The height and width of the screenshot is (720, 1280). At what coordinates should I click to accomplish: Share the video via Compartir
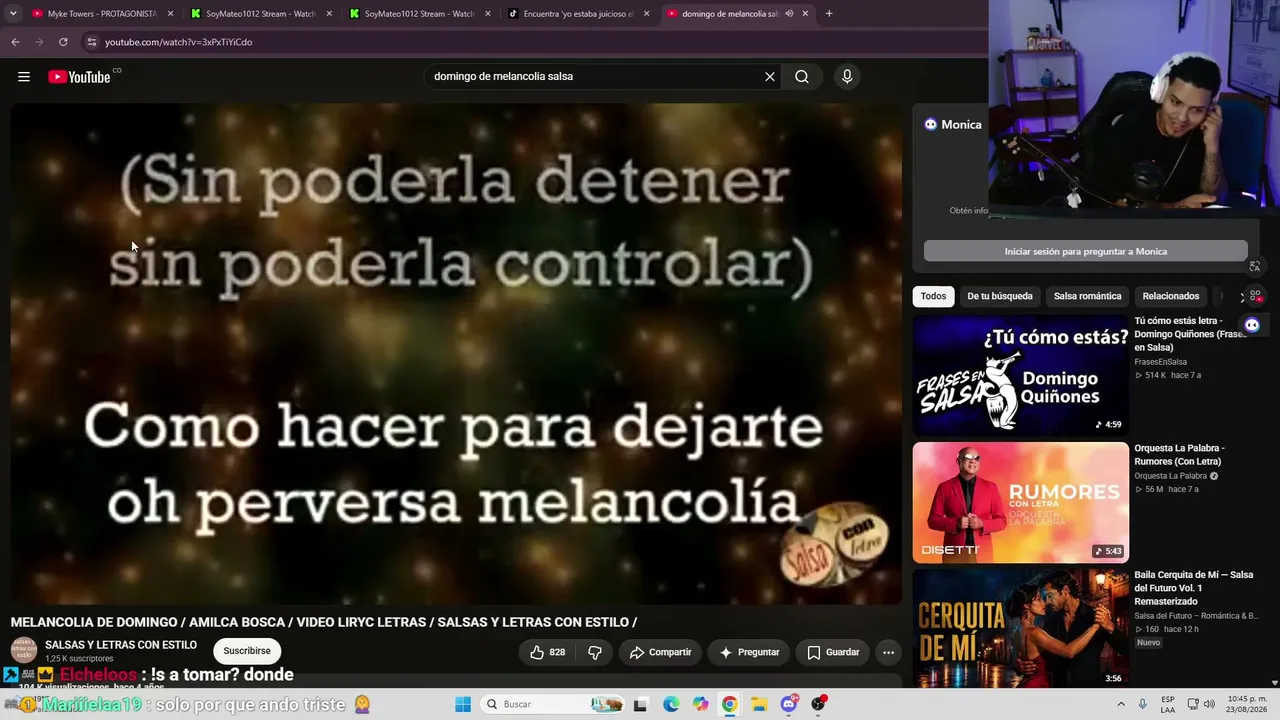pos(660,652)
